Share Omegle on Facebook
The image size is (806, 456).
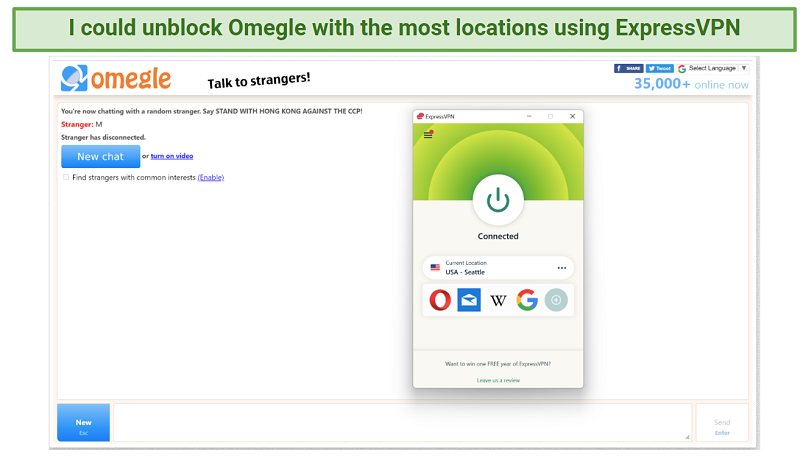[x=628, y=68]
